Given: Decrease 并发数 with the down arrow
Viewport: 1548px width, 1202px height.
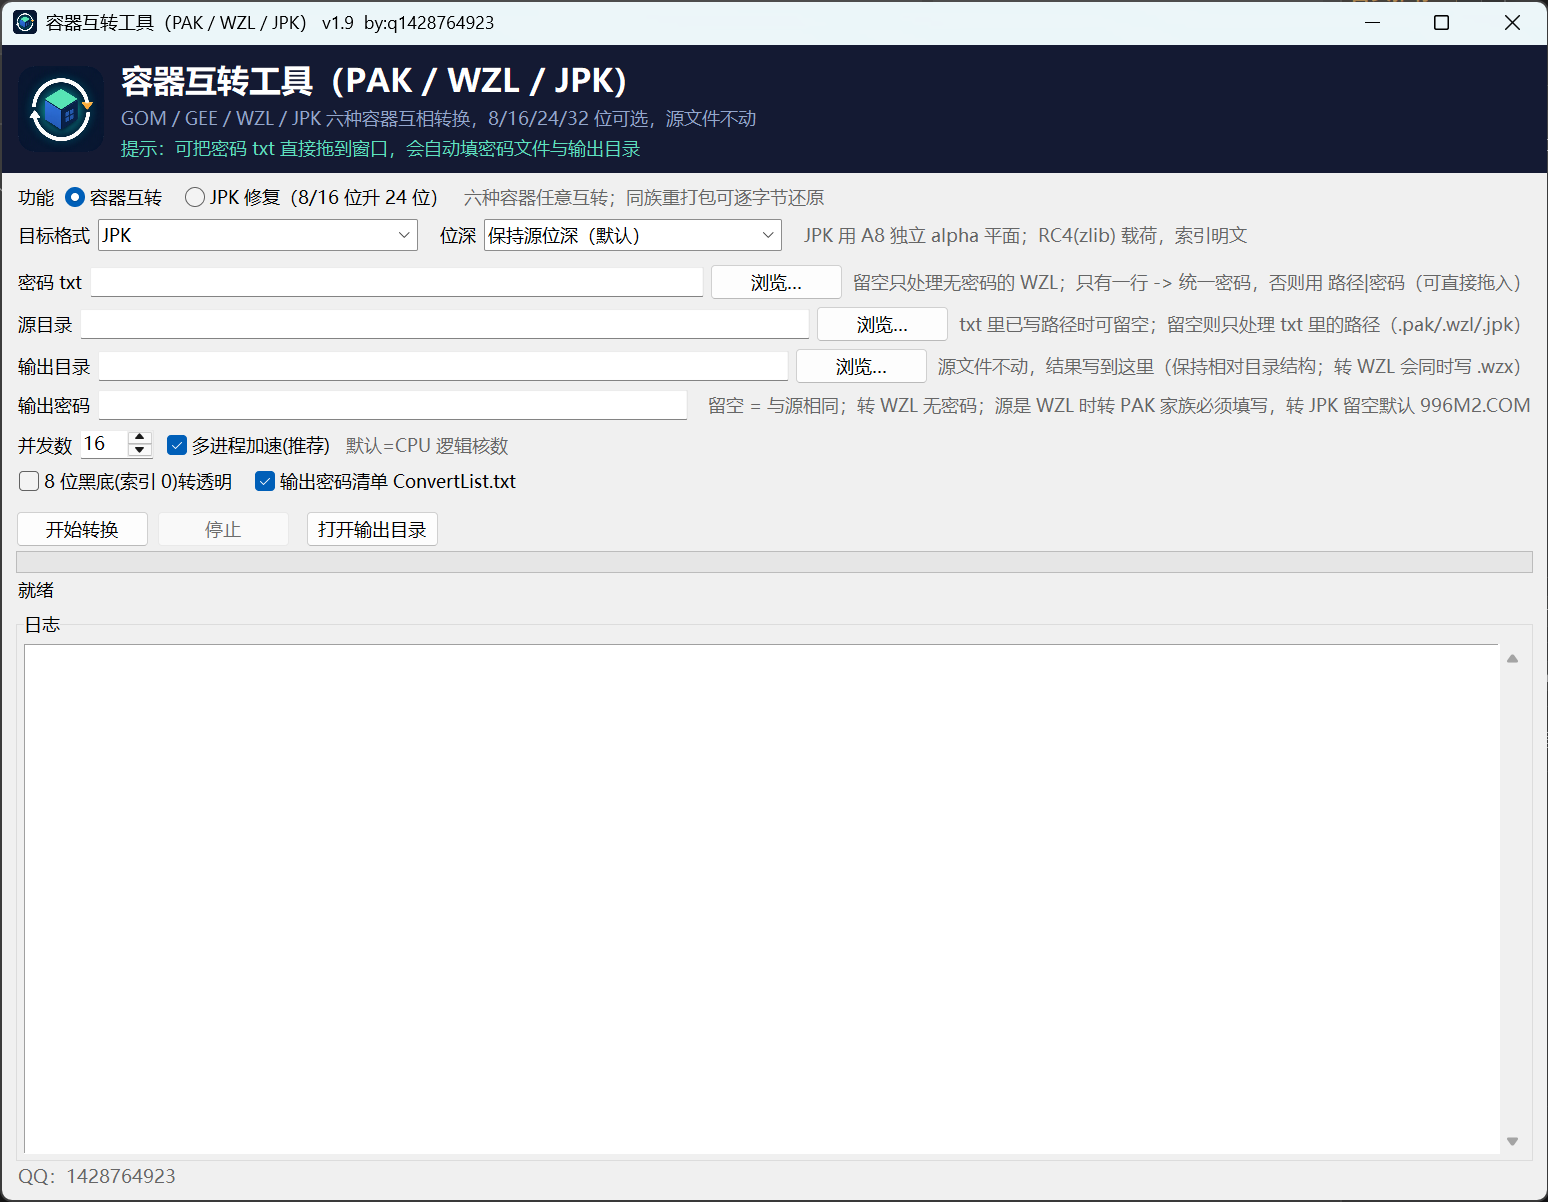Looking at the screenshot, I should 140,451.
